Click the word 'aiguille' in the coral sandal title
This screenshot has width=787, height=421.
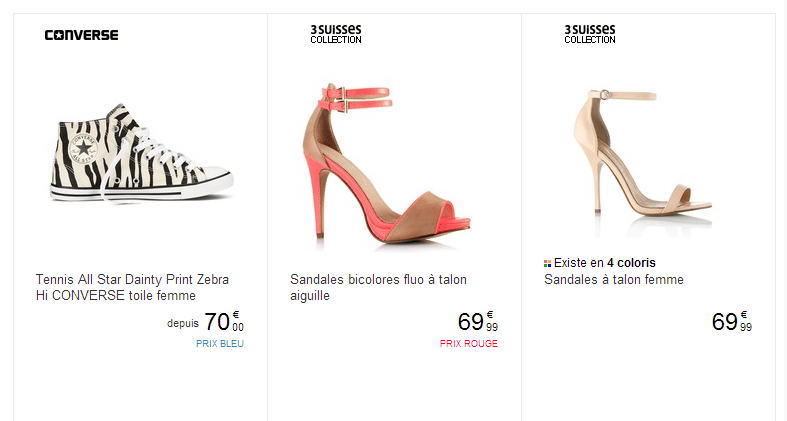click(x=310, y=296)
